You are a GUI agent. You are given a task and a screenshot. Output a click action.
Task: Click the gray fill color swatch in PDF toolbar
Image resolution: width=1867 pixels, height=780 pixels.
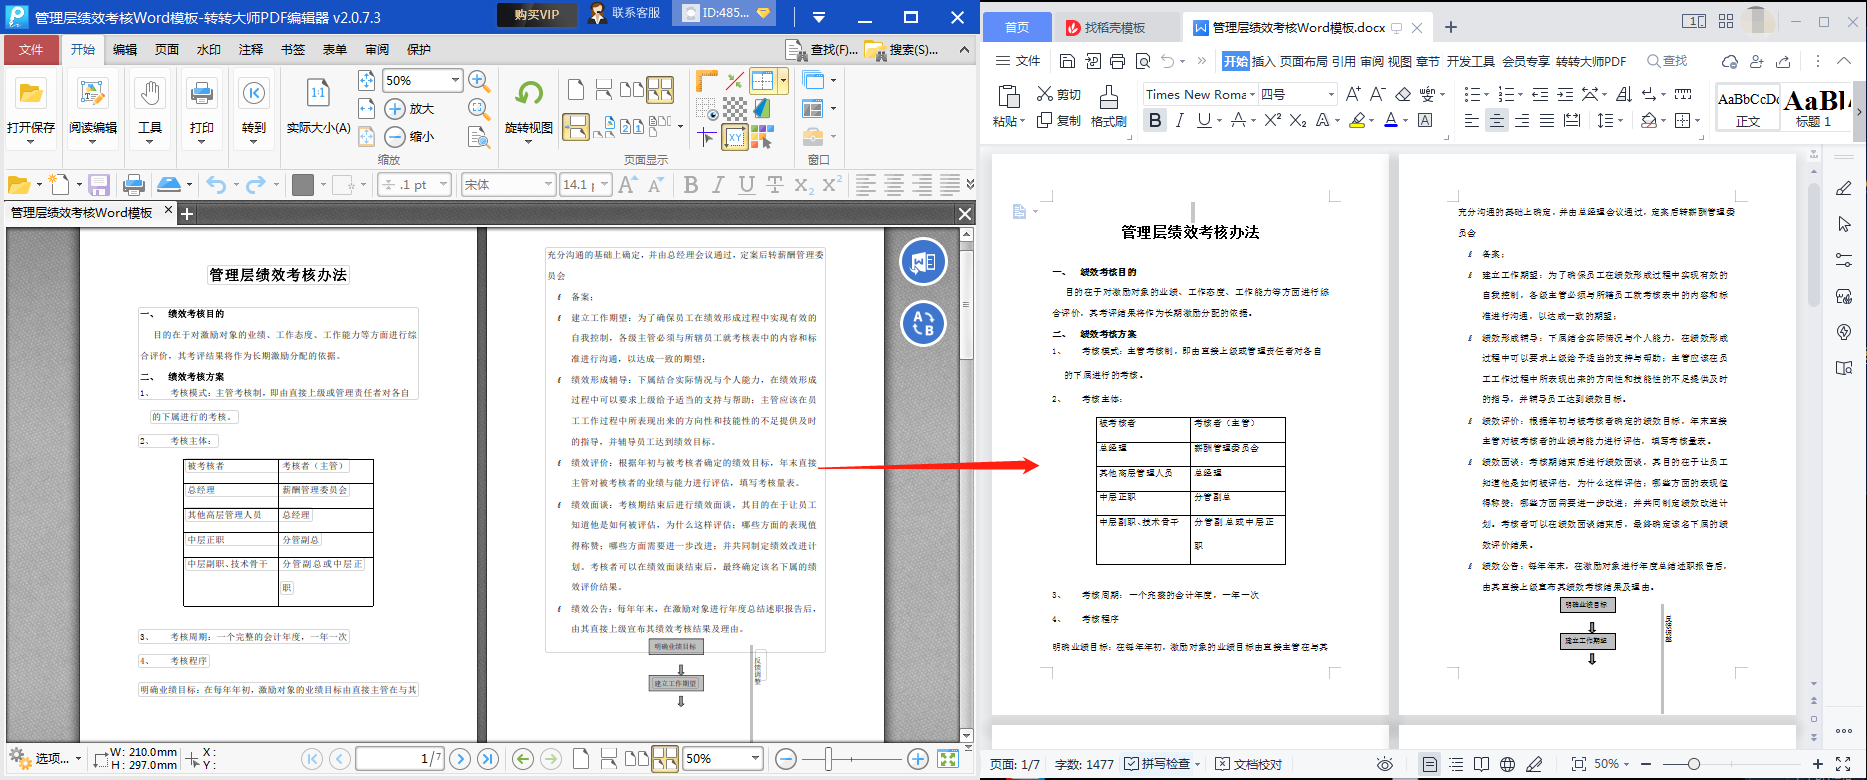click(x=303, y=184)
